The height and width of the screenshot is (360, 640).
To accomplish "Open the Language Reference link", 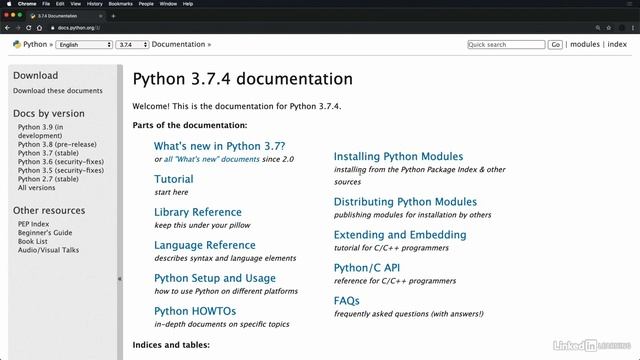I will click(205, 245).
